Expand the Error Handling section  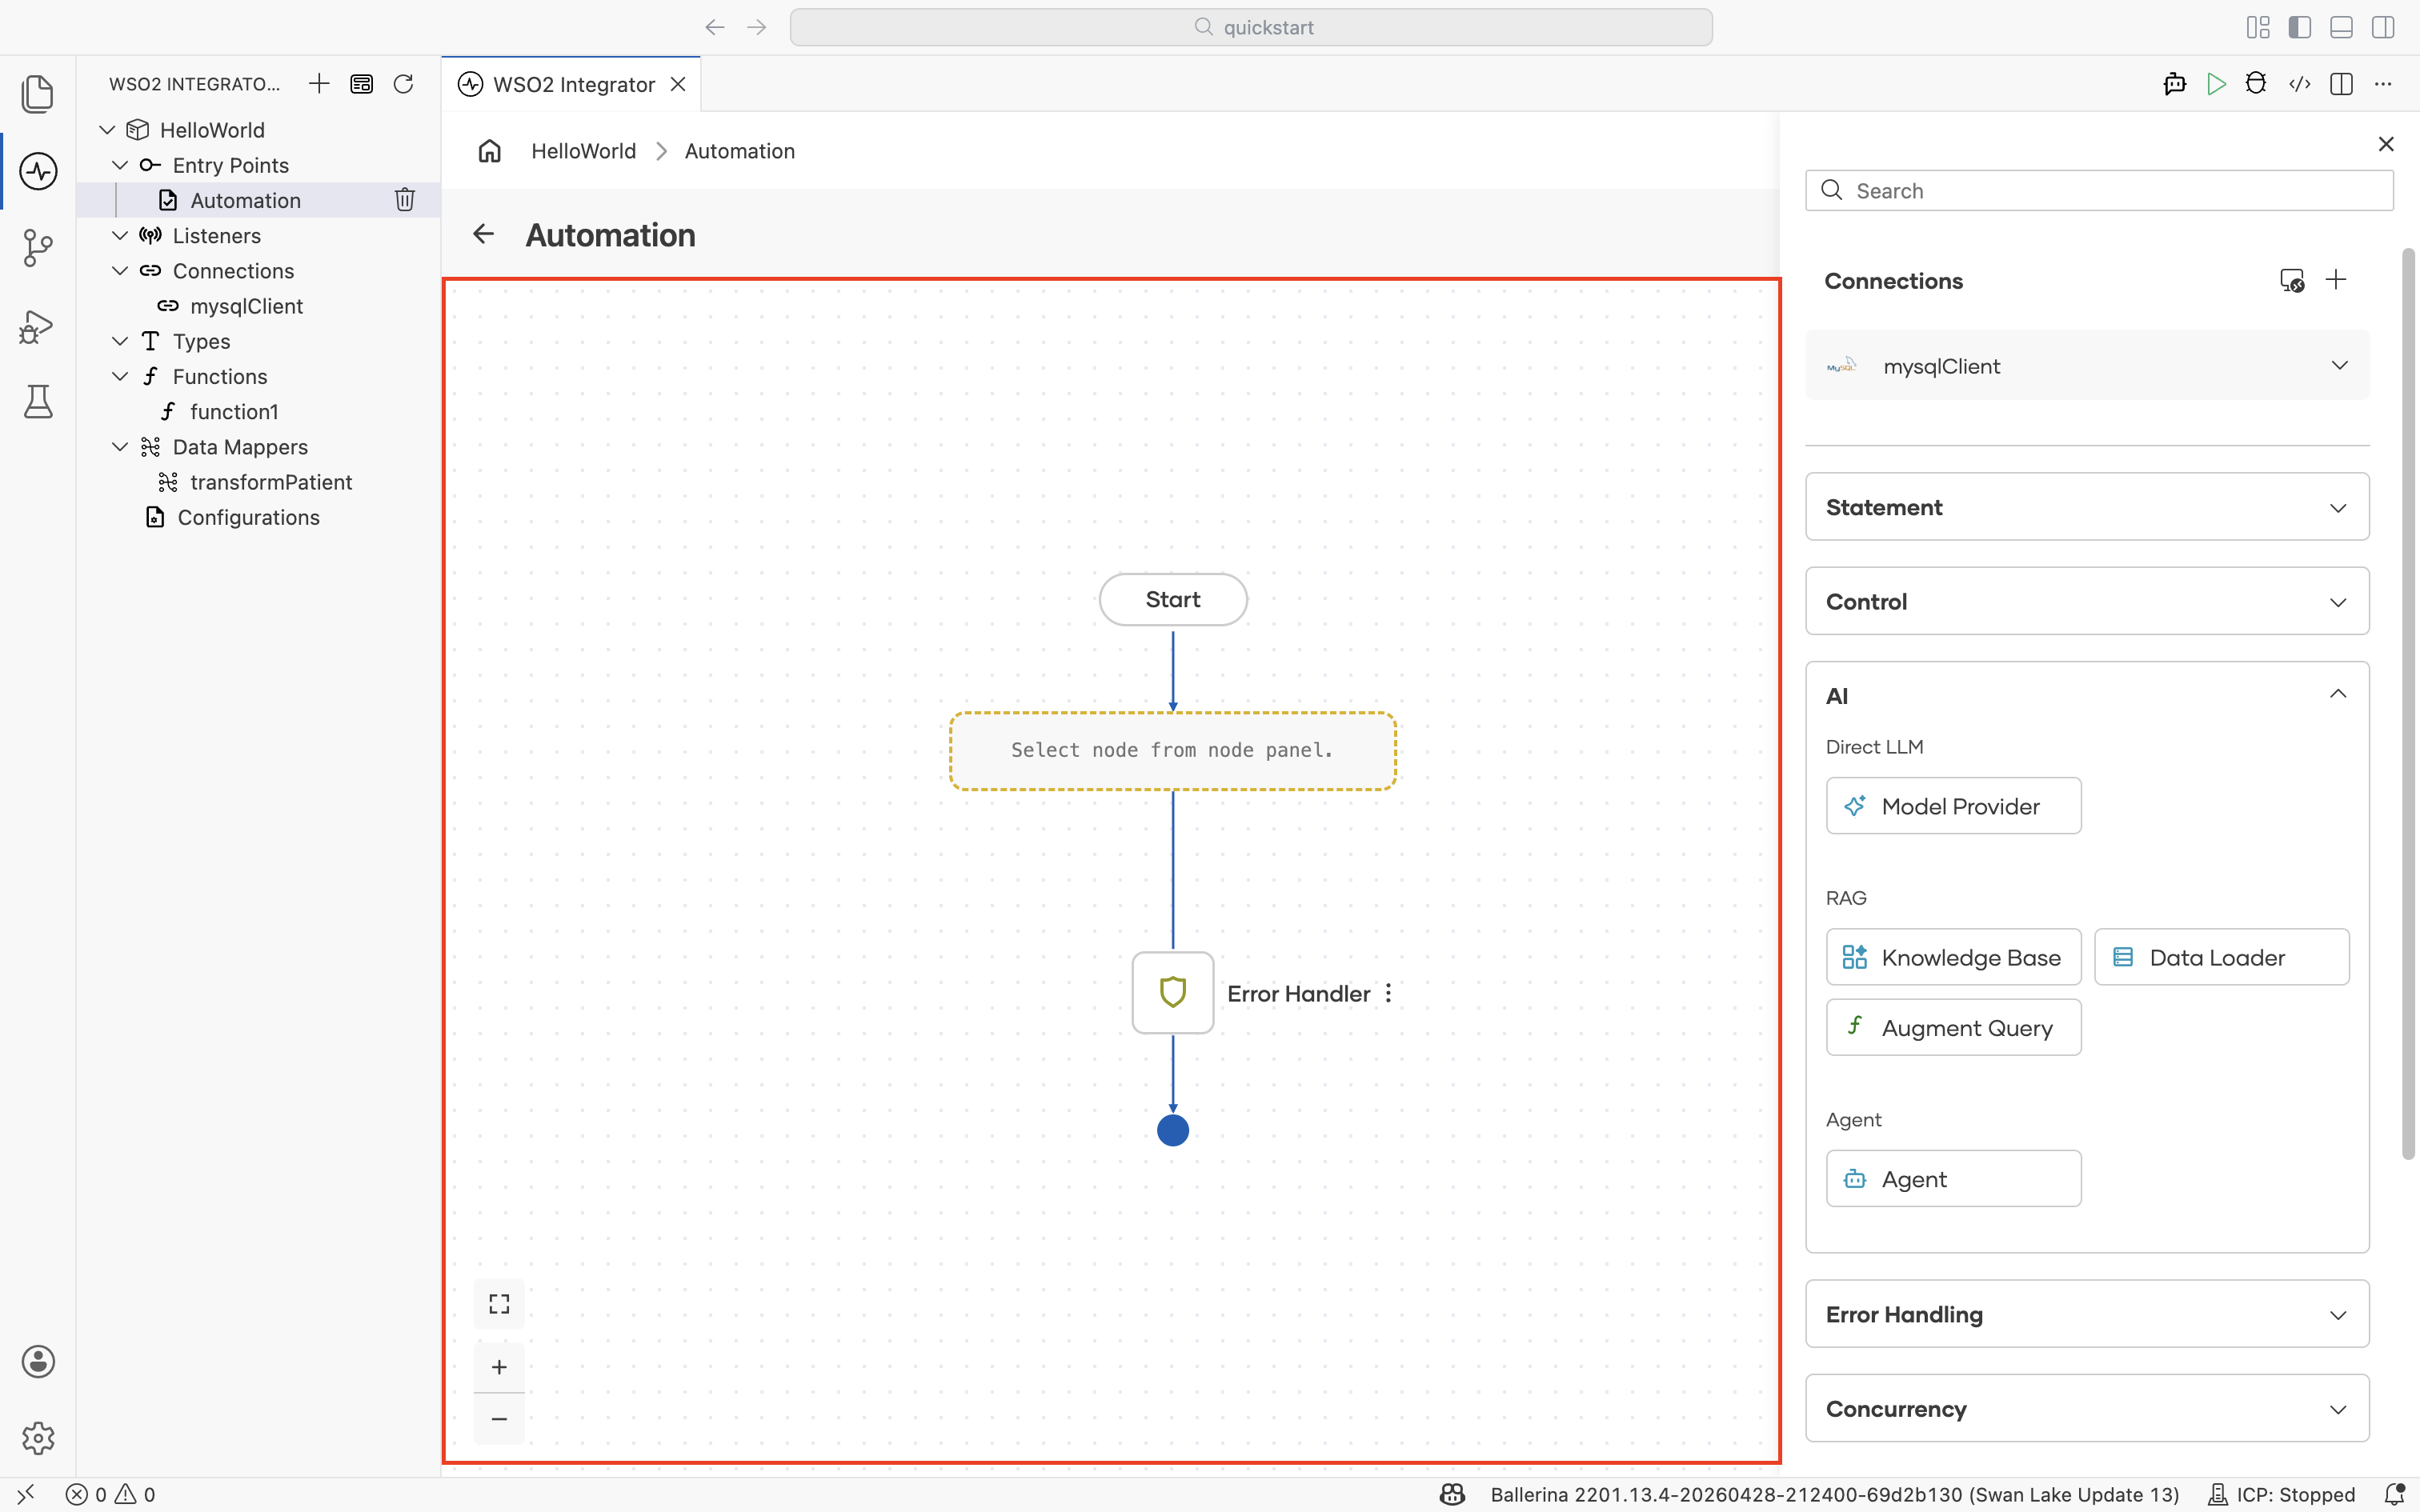[x=2087, y=1314]
